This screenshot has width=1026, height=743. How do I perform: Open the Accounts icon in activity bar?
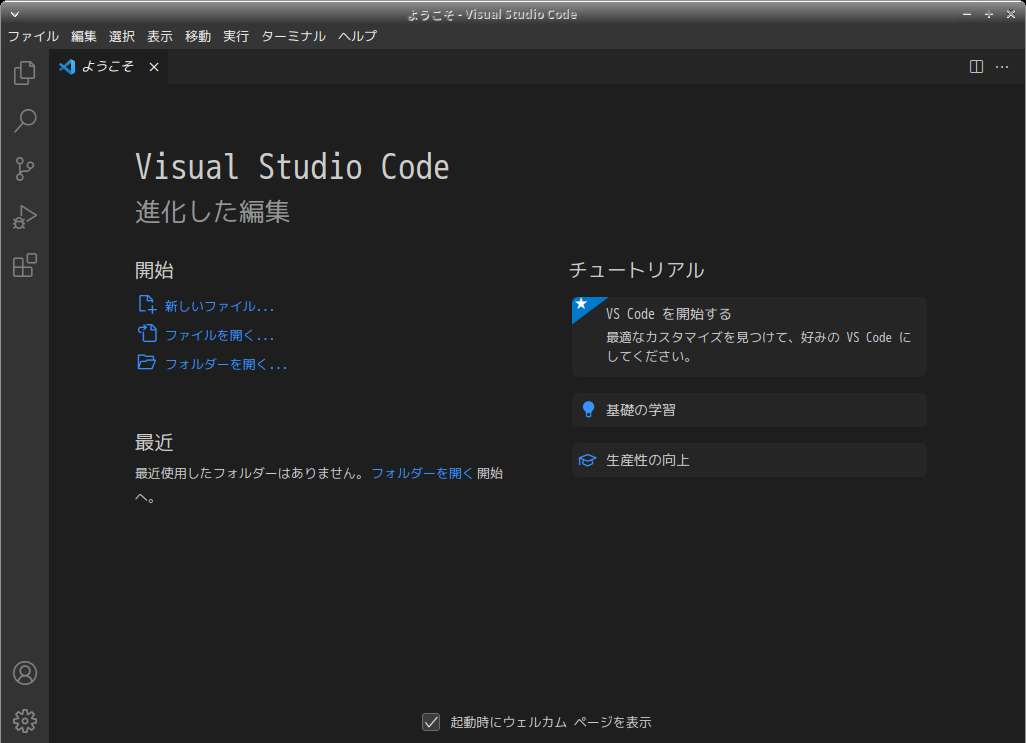(x=25, y=673)
